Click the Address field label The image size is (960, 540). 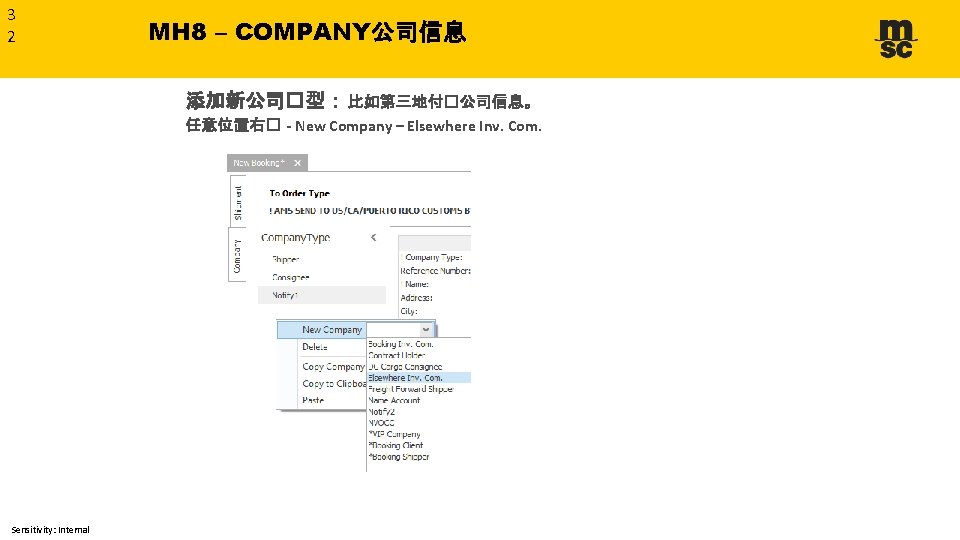tap(416, 298)
